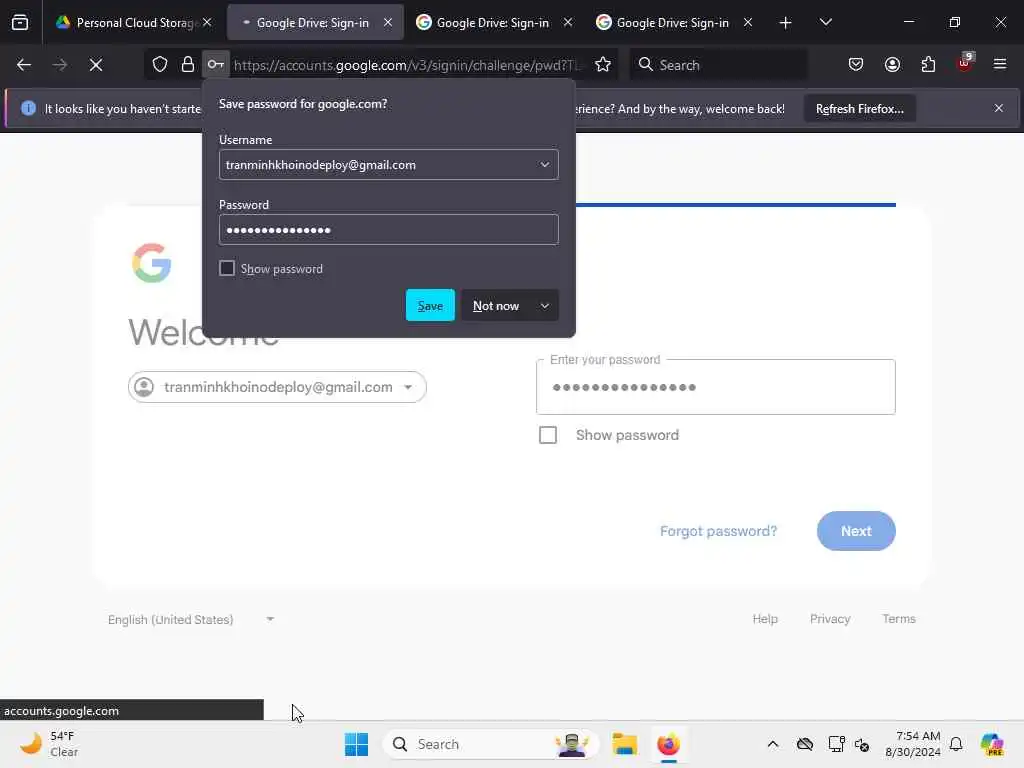Open the weather widget on taskbar
This screenshot has width=1024, height=768.
tap(50, 744)
